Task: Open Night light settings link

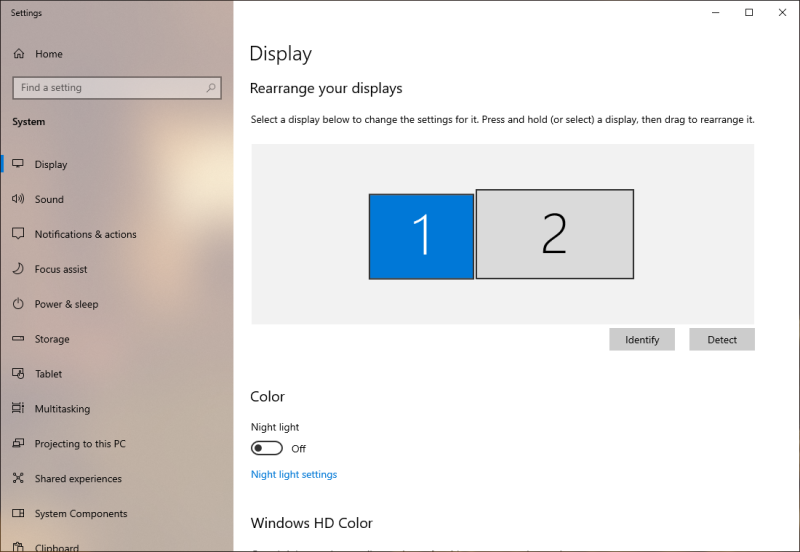Action: pyautogui.click(x=294, y=474)
